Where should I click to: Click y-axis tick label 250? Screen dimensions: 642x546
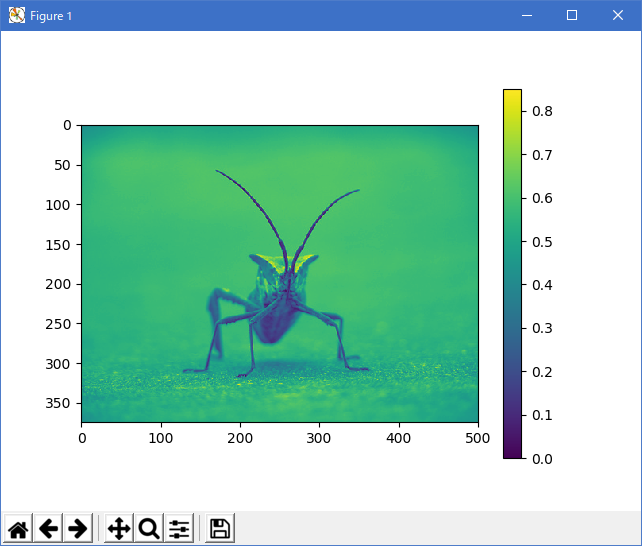(58, 324)
